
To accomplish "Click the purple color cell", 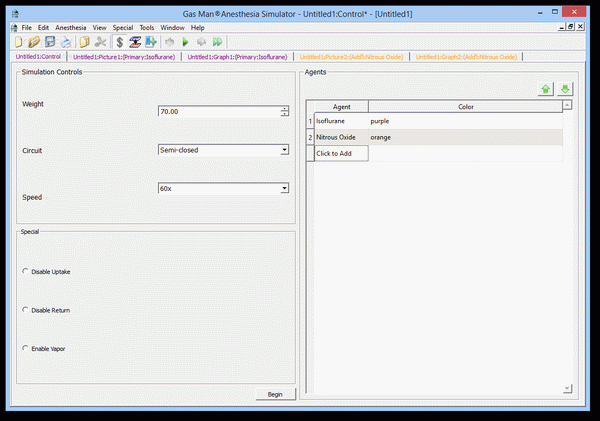I will [465, 121].
